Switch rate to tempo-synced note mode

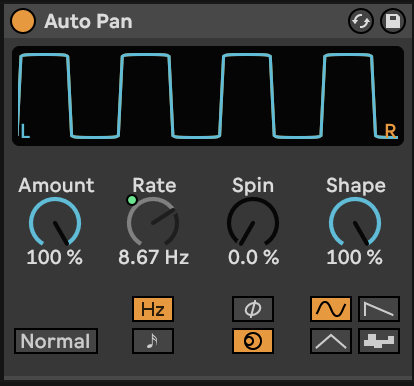point(153,341)
